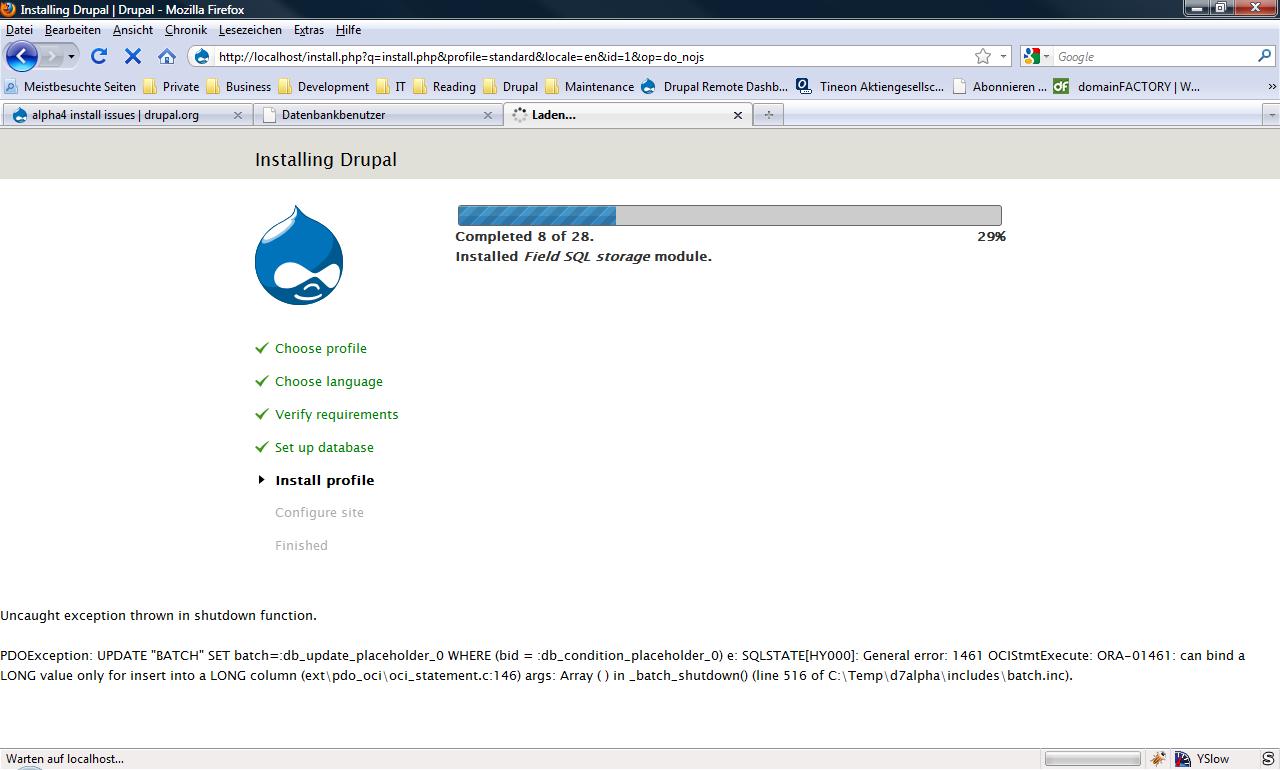Open the domainFACTORY bookmark

[1127, 87]
